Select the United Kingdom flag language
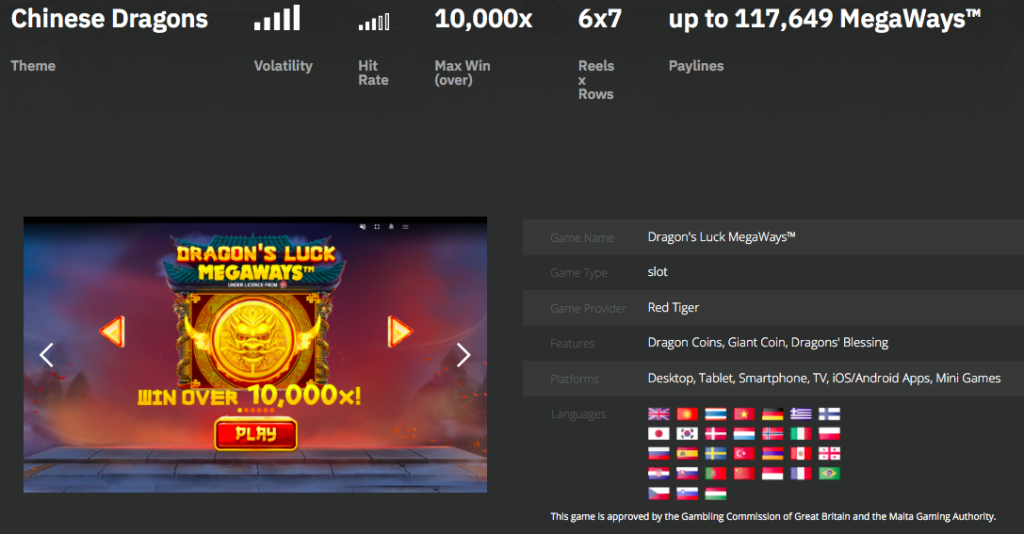 [x=658, y=414]
